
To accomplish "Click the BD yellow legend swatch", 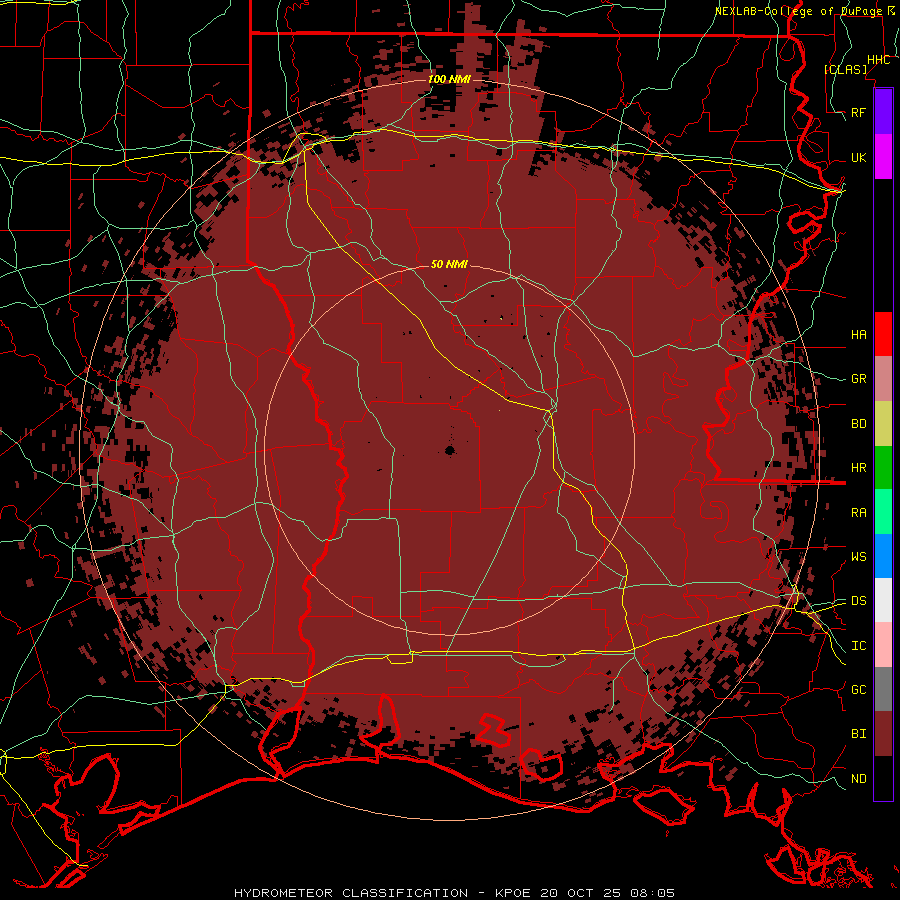I will point(883,424).
